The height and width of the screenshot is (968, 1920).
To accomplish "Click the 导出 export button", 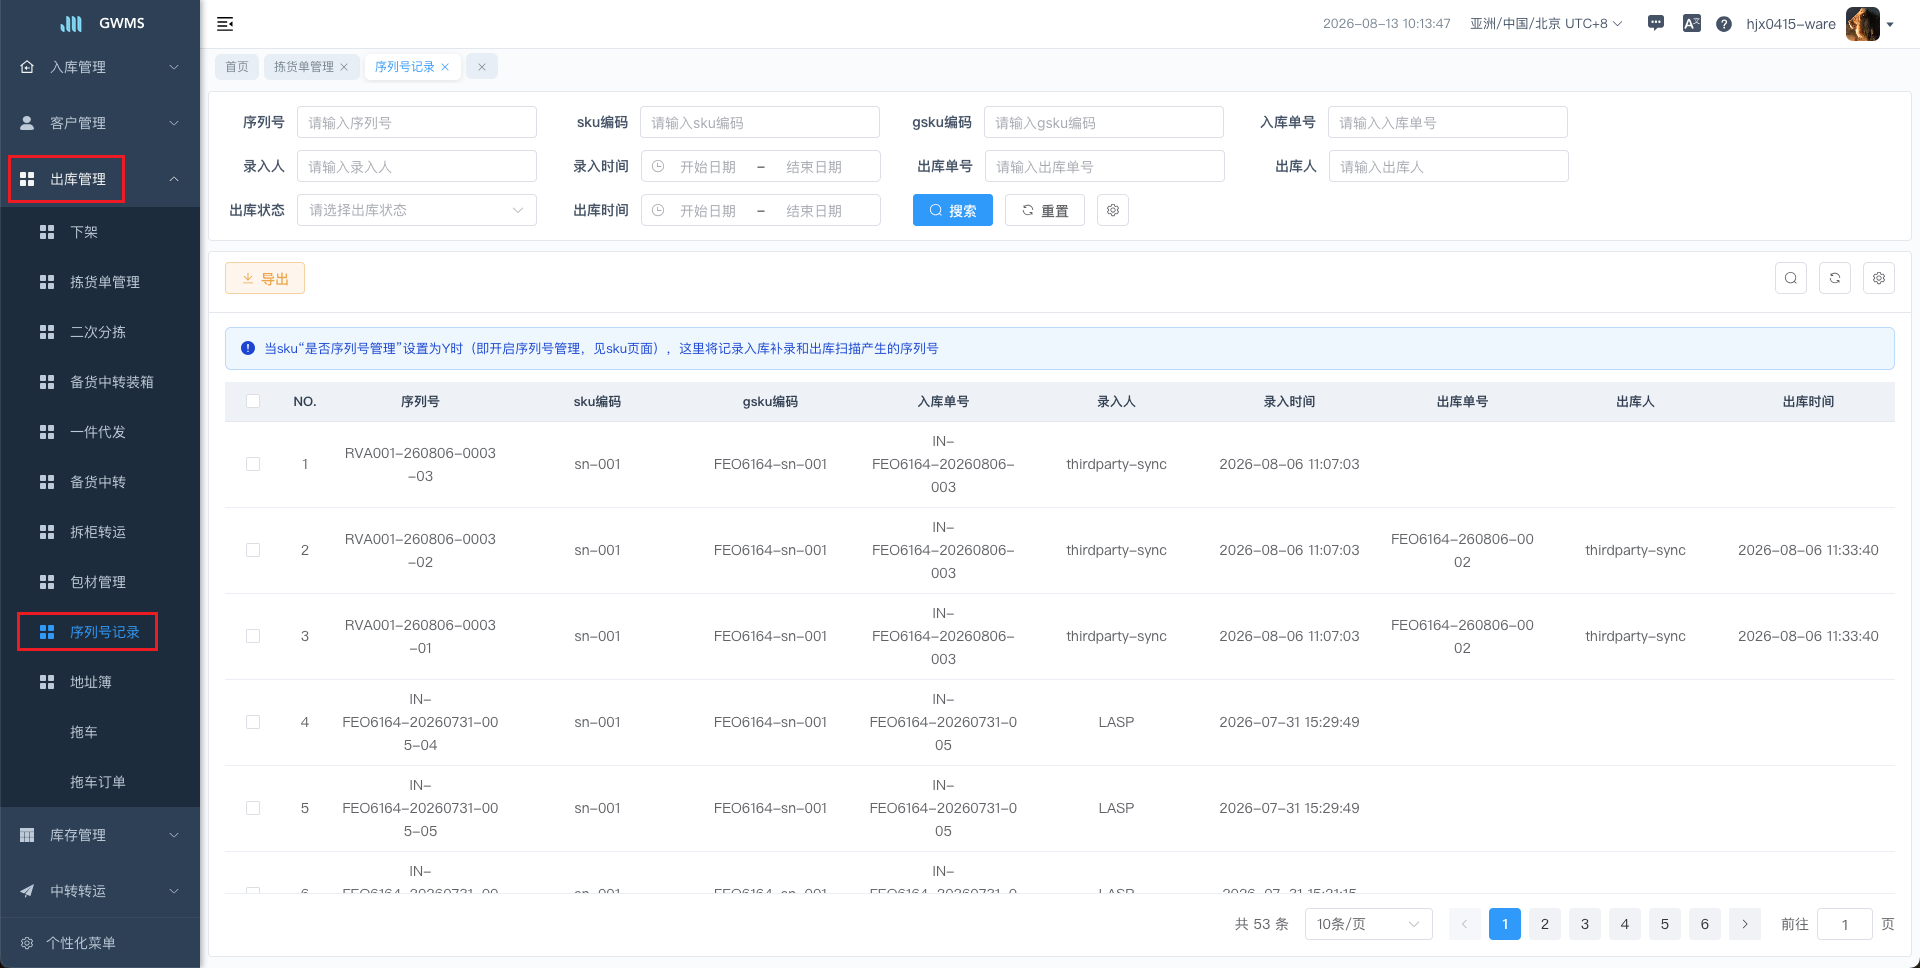I will click(x=265, y=278).
